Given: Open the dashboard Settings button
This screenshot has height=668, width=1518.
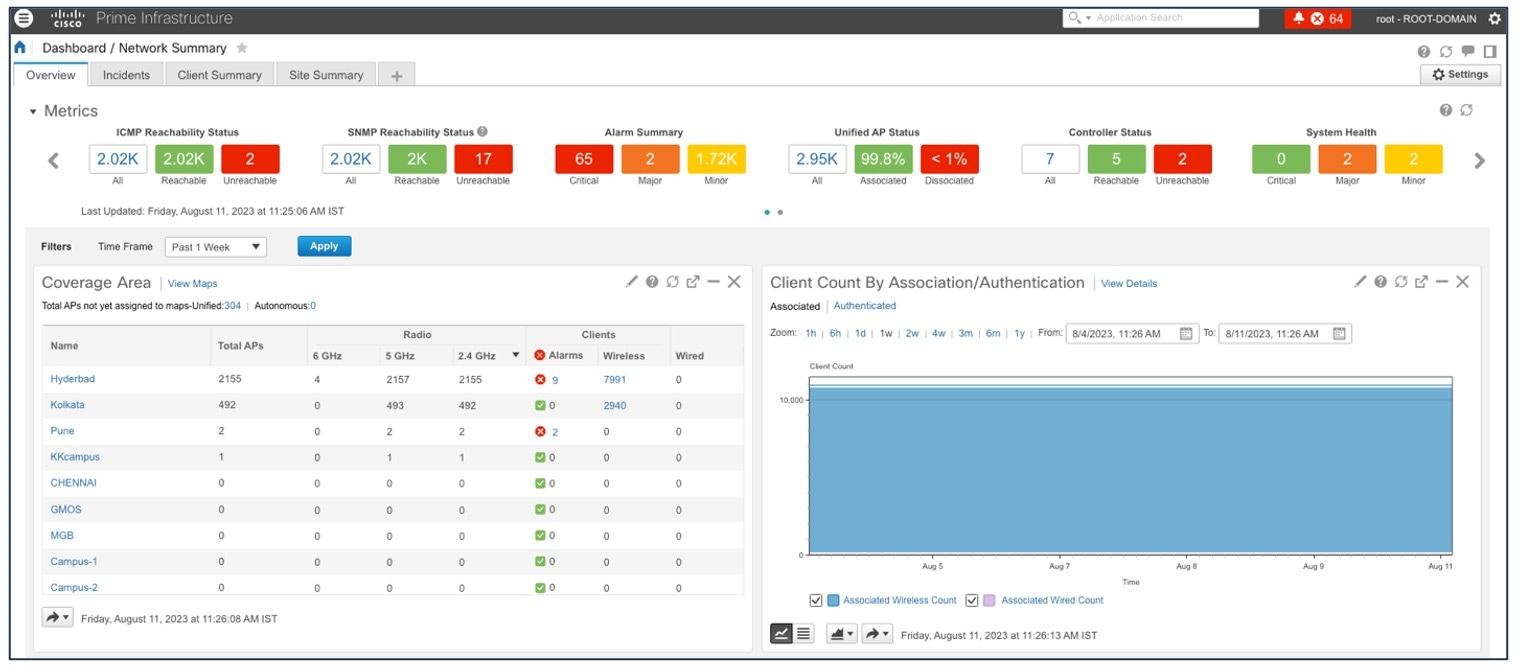Looking at the screenshot, I should pos(1460,75).
